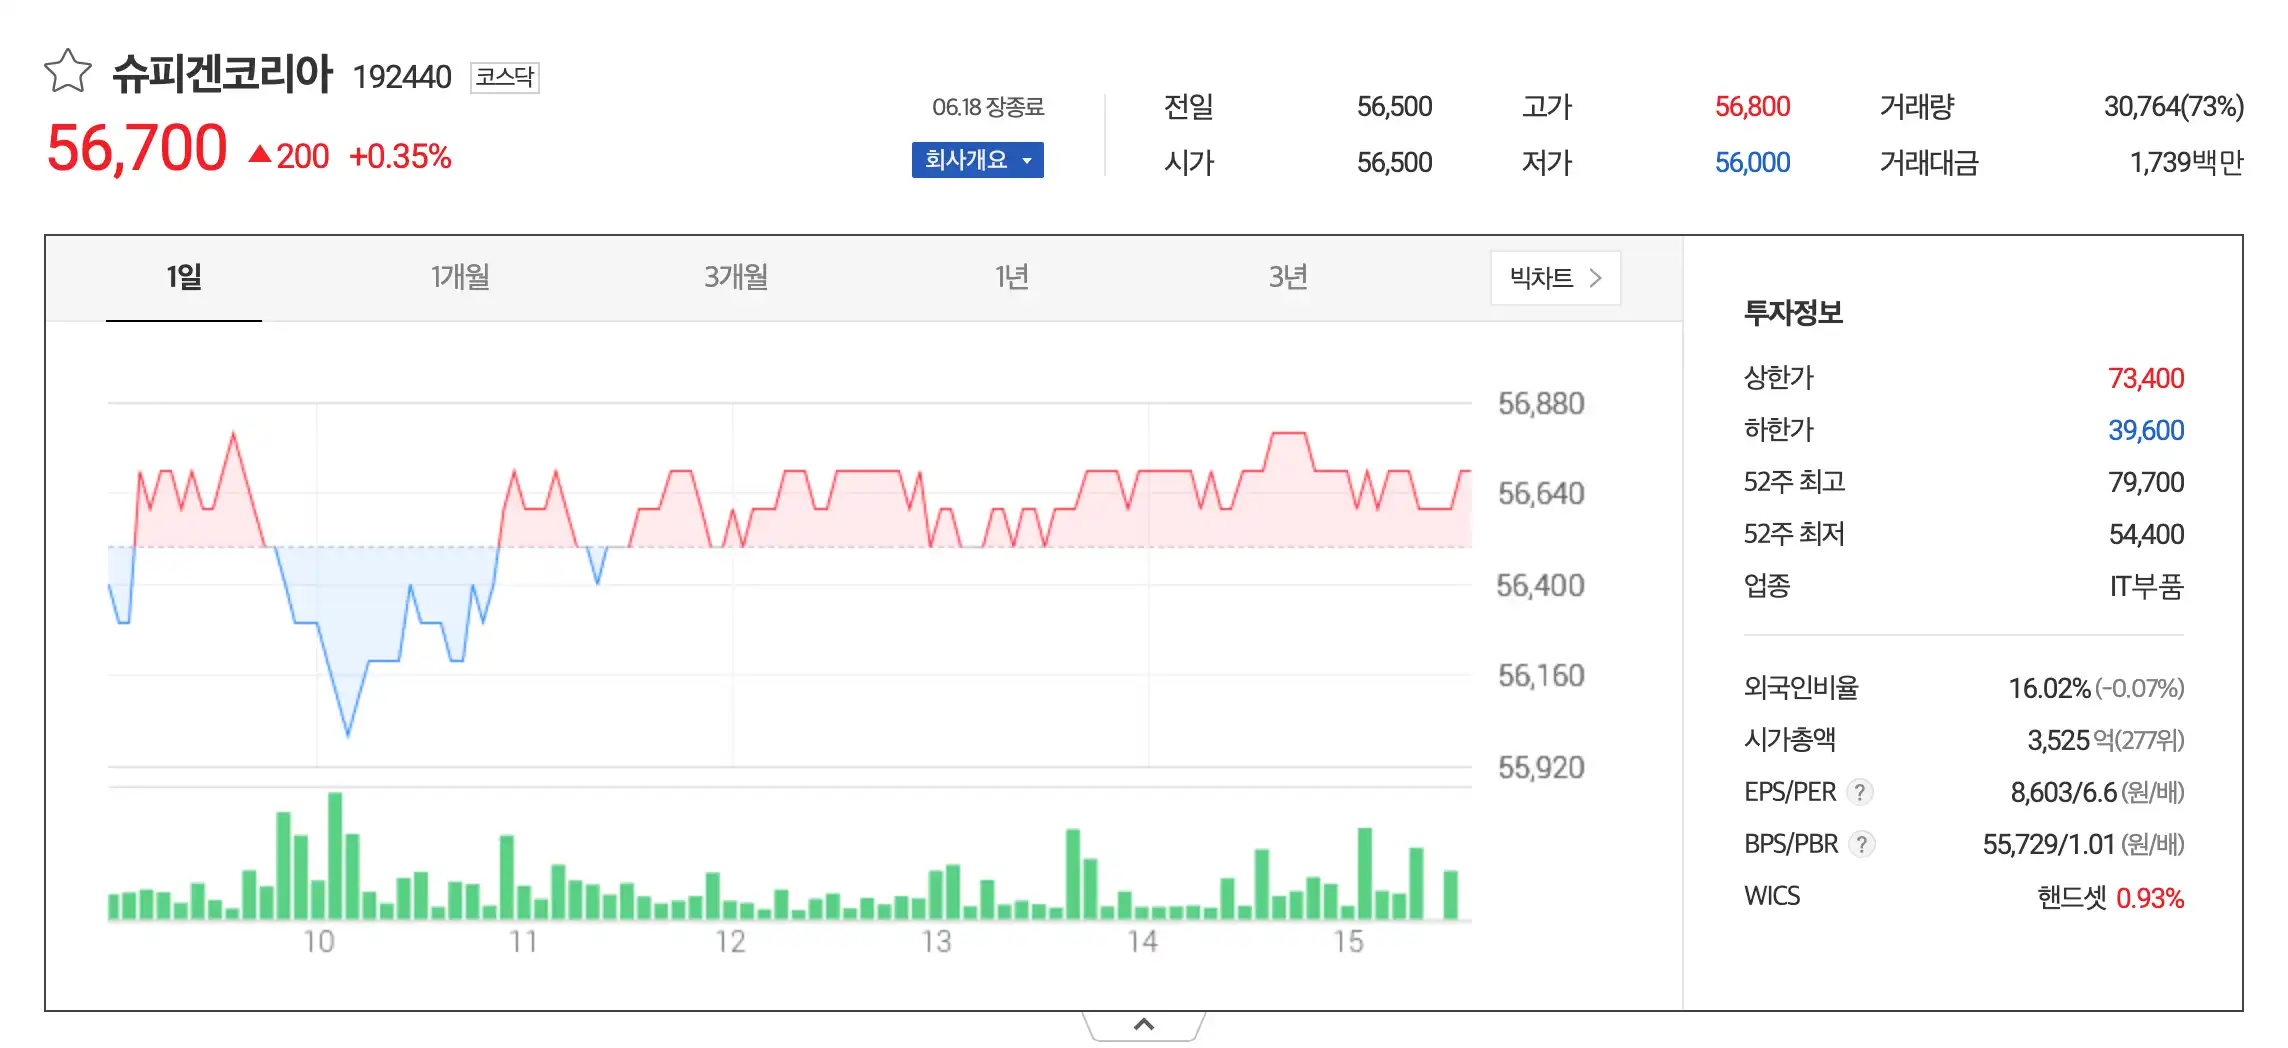Click the 거래대금 value 1,739백만
This screenshot has height=1048, width=2288.
point(2186,163)
